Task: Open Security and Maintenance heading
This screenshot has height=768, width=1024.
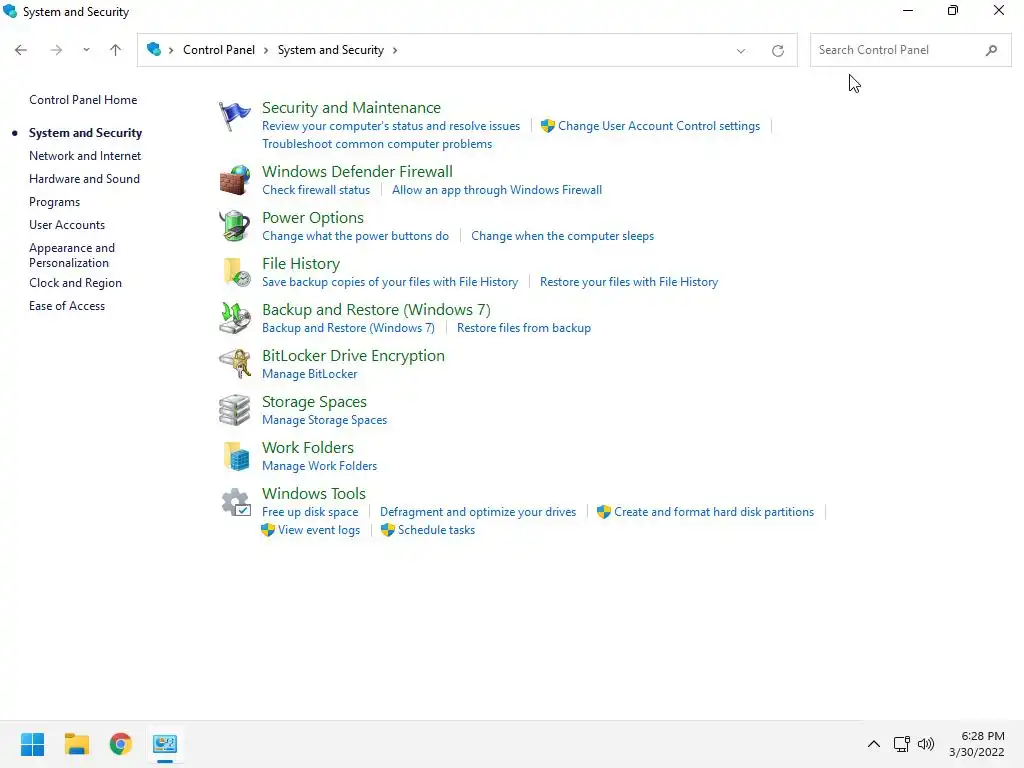Action: click(351, 108)
